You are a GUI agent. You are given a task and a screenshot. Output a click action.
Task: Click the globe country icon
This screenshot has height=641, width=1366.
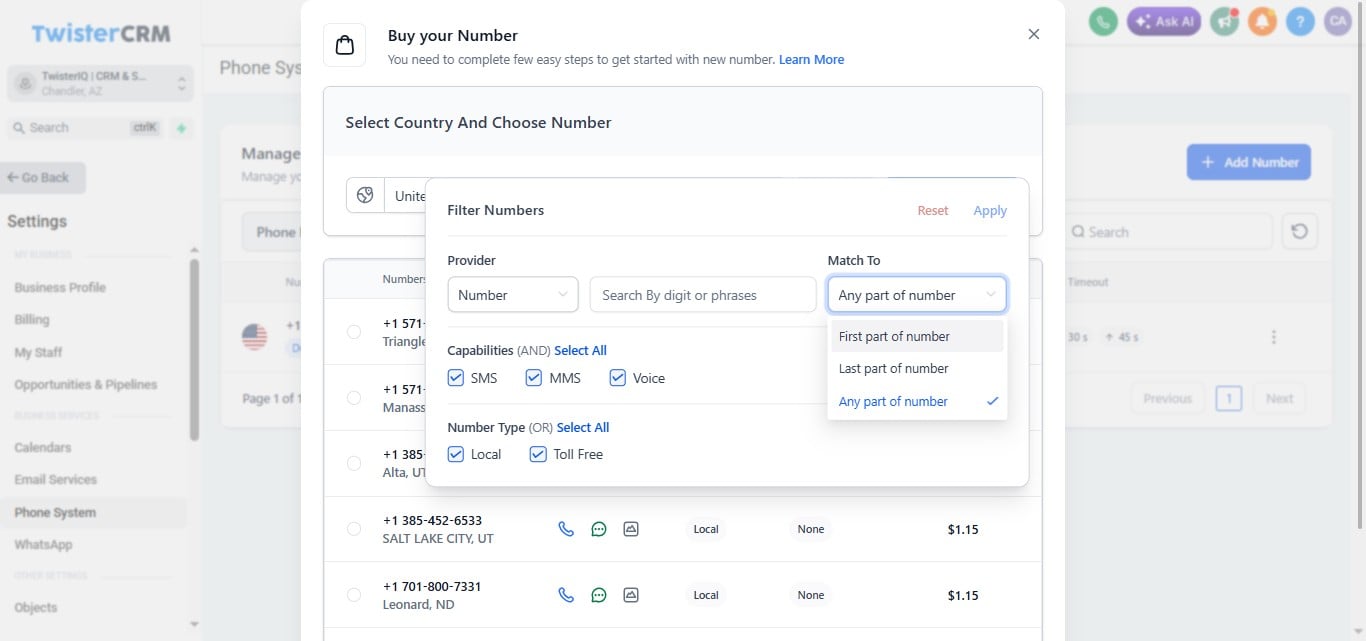point(365,195)
